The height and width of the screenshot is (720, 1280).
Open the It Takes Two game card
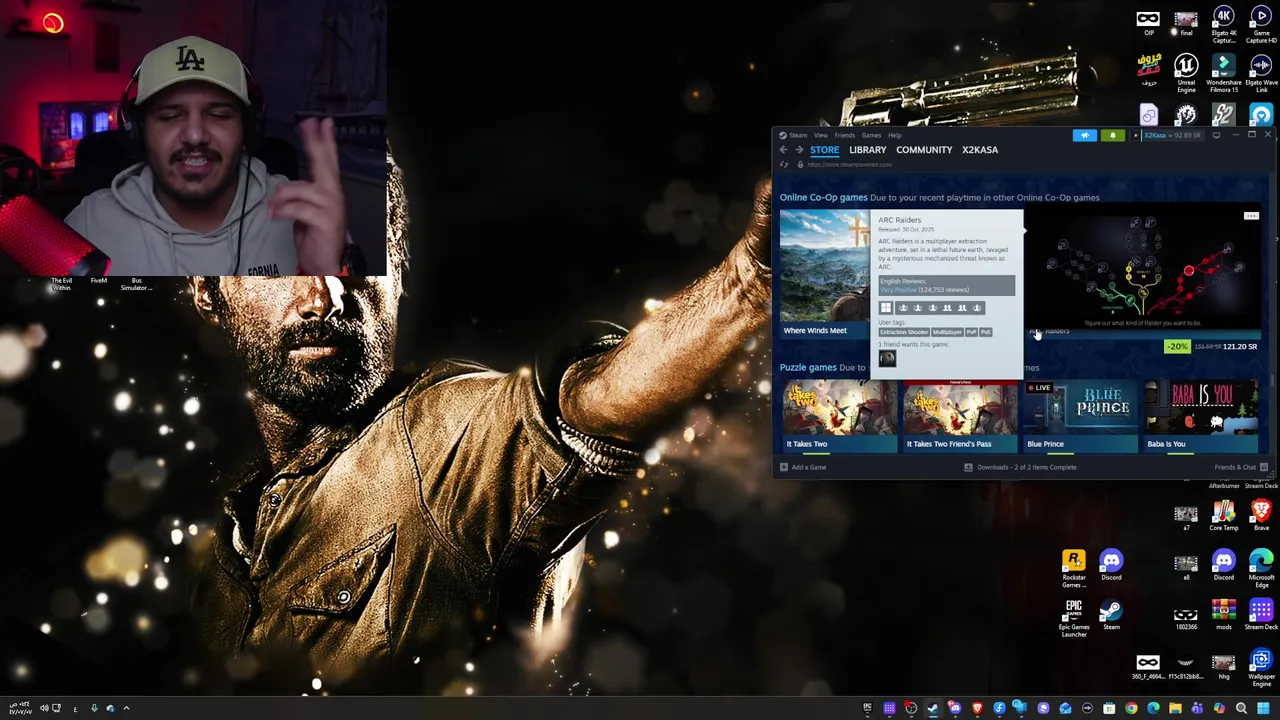pyautogui.click(x=839, y=416)
